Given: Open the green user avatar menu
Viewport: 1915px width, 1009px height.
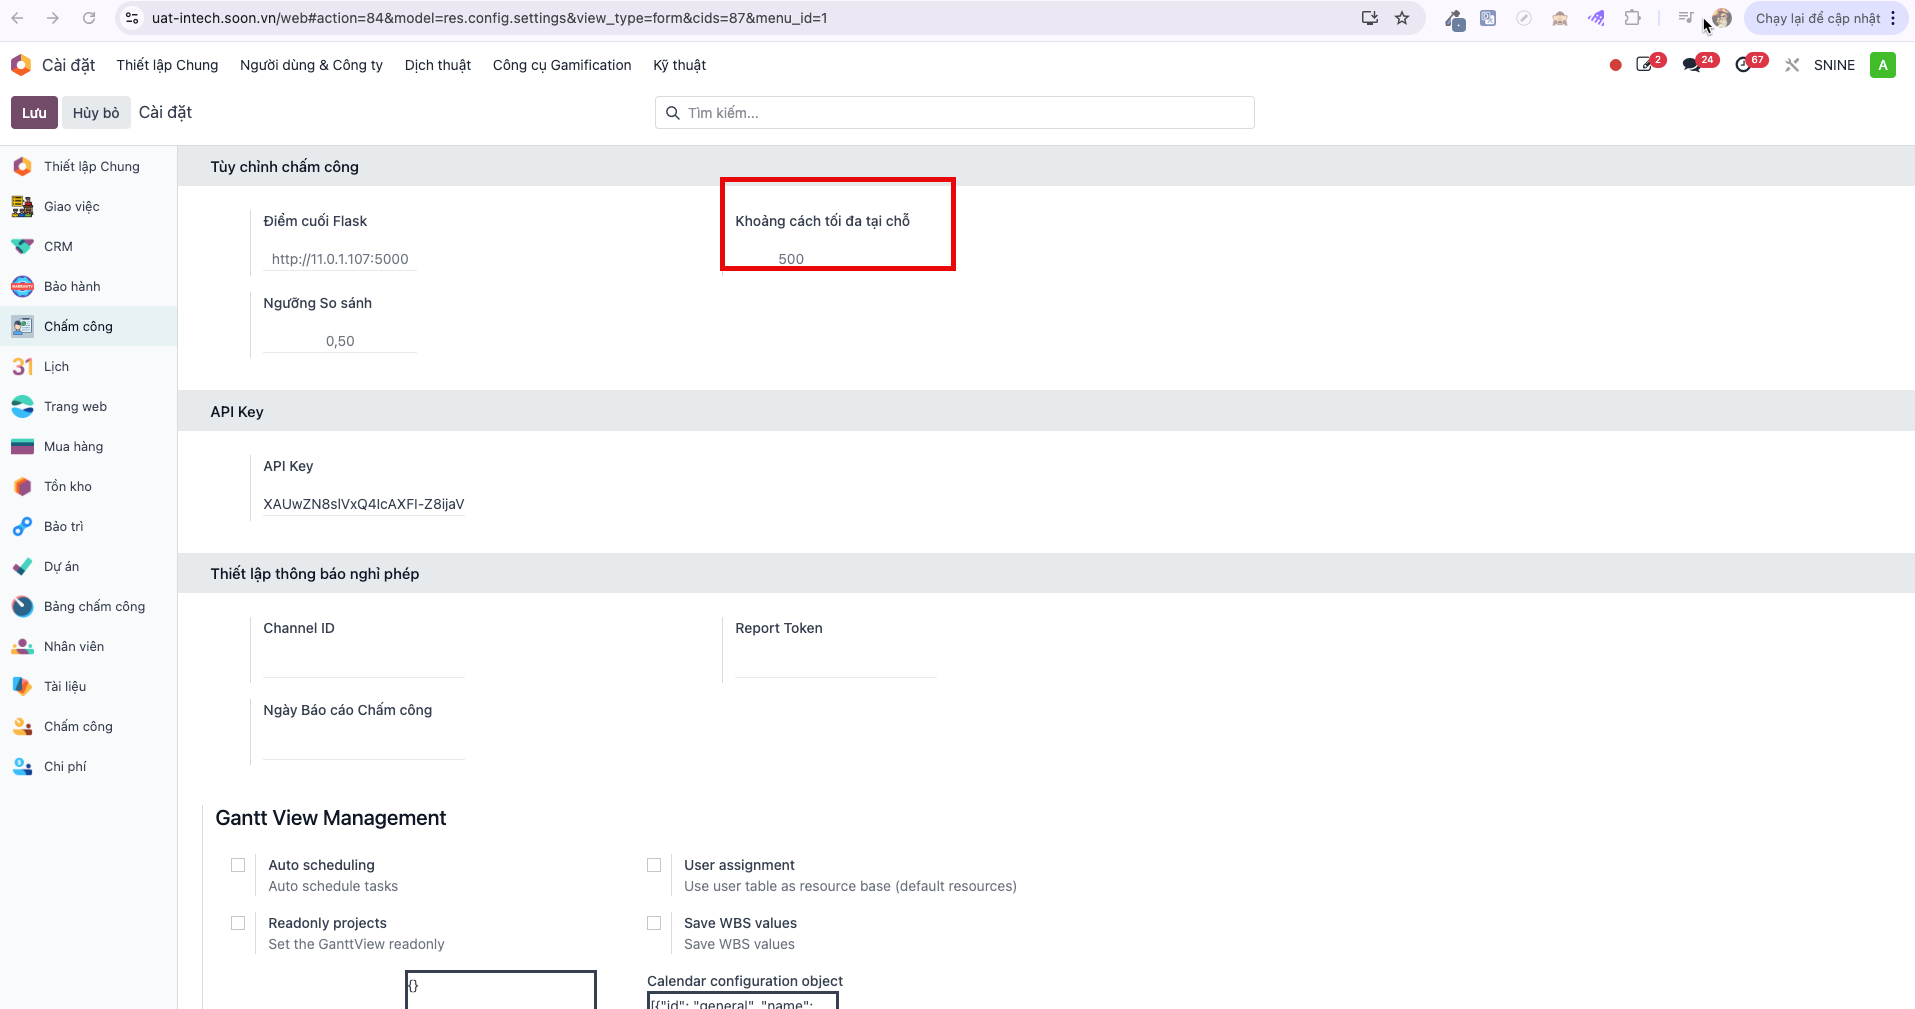Looking at the screenshot, I should (1883, 65).
